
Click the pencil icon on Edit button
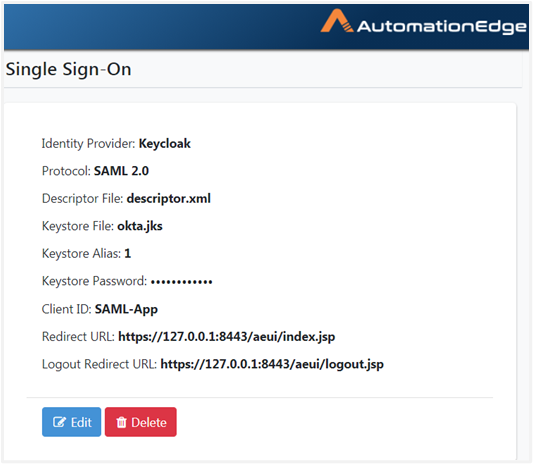coord(59,422)
